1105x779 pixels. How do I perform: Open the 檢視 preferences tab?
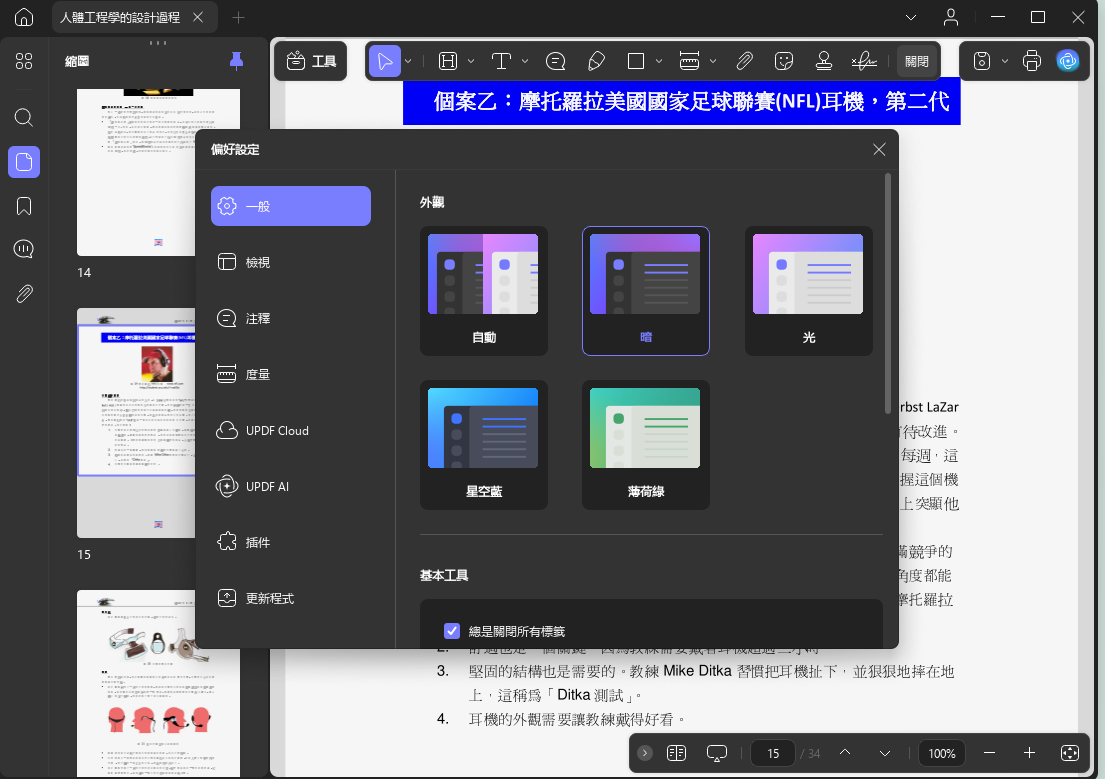[291, 262]
